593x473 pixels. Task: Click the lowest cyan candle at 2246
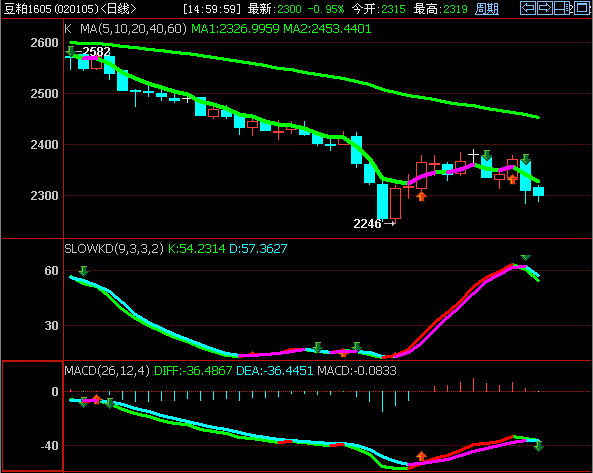(382, 201)
